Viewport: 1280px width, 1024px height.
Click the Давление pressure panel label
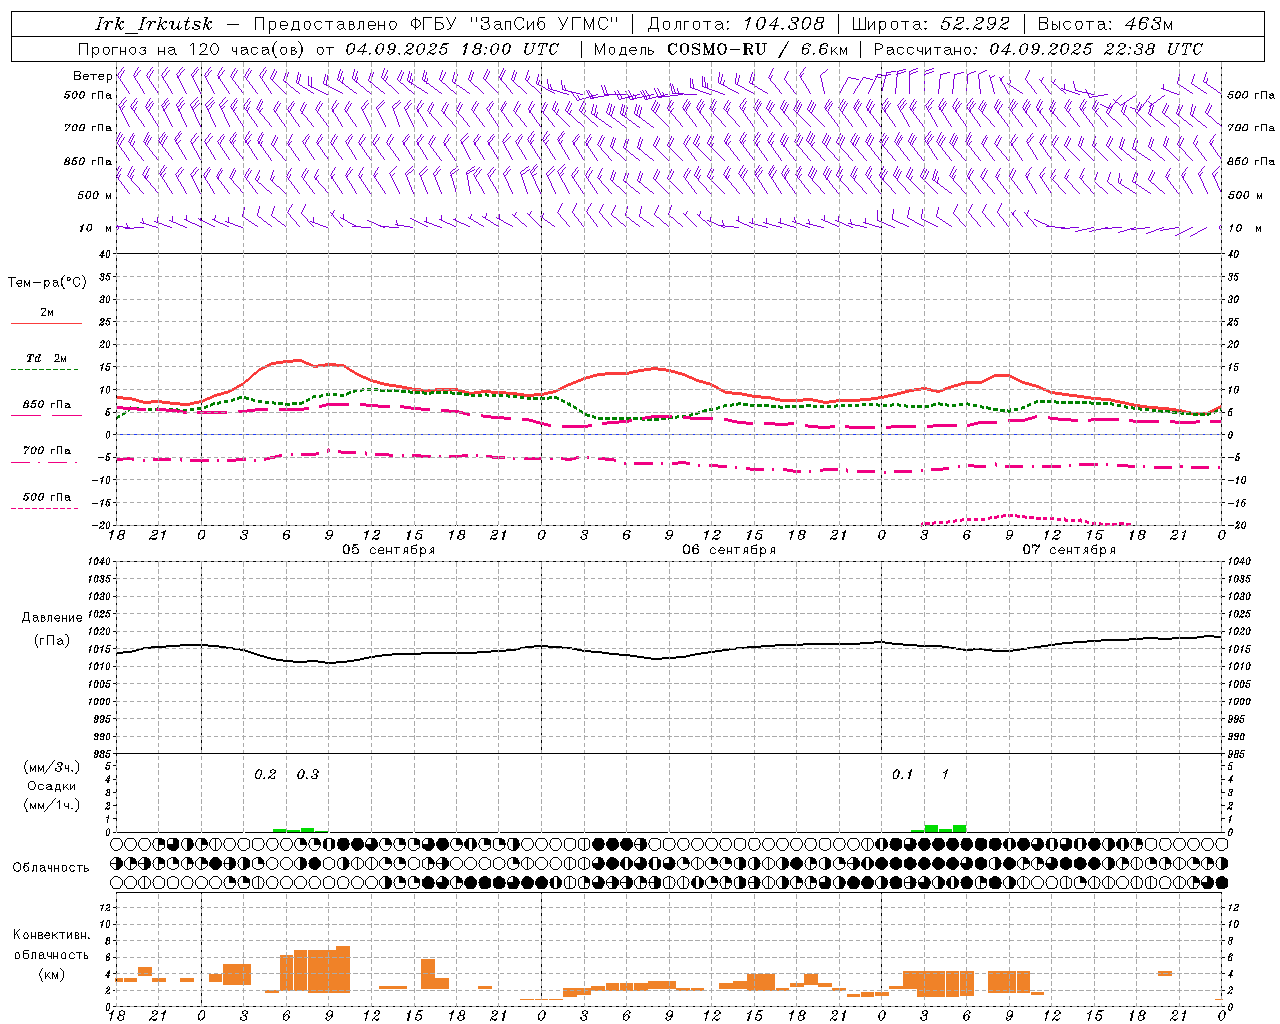click(52, 618)
